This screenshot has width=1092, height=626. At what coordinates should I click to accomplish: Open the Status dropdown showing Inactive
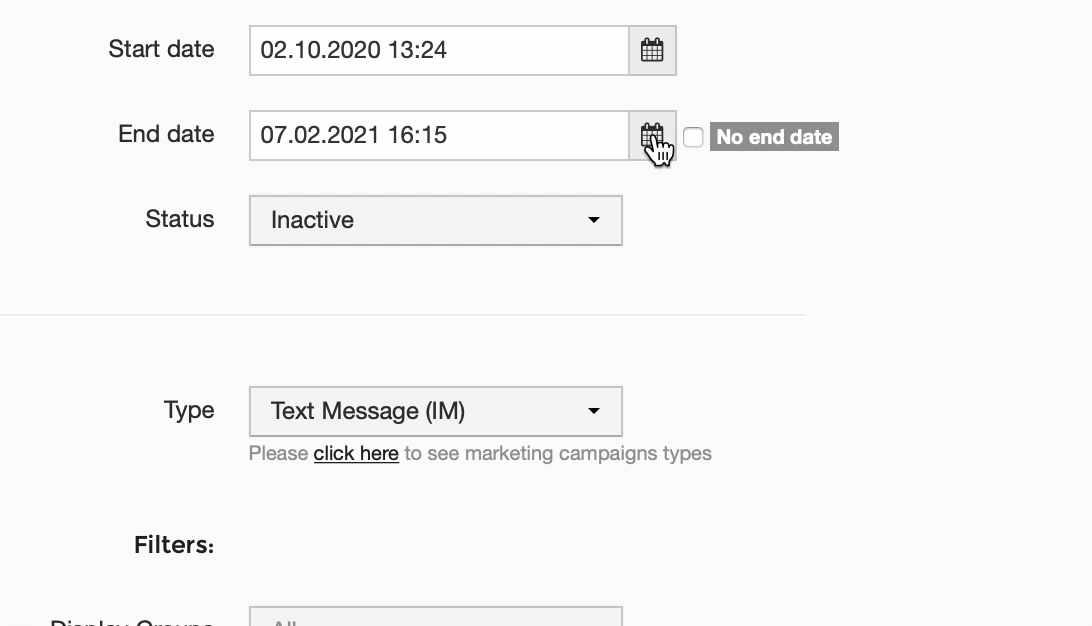click(x=435, y=220)
